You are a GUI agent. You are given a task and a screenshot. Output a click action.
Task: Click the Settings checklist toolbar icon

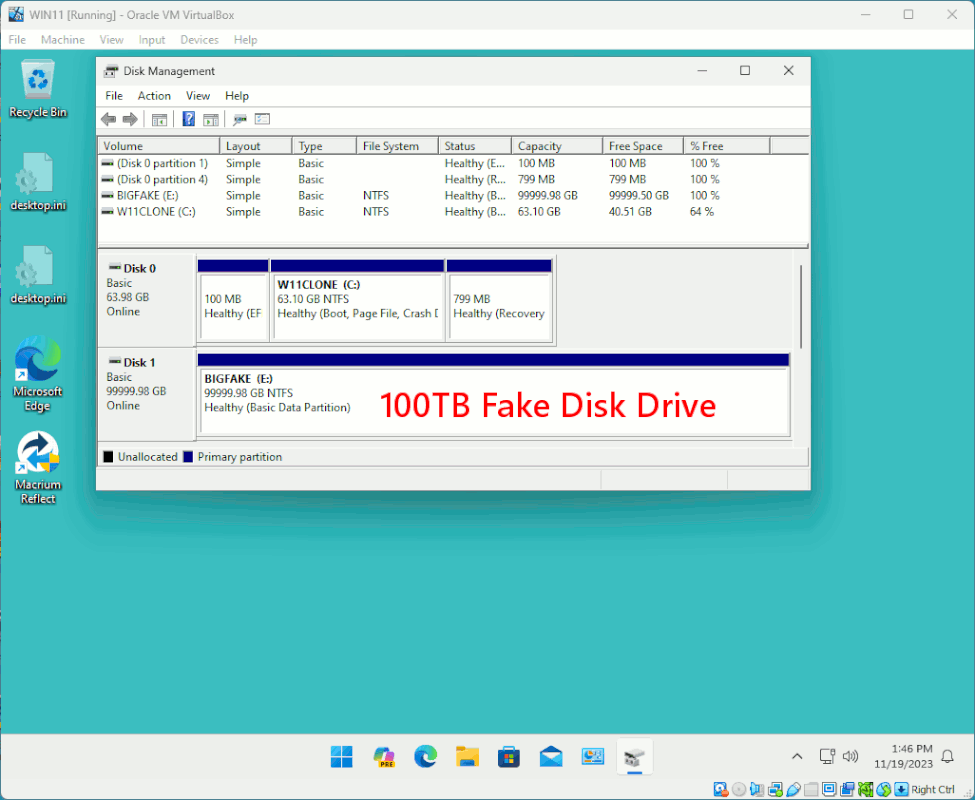262,119
